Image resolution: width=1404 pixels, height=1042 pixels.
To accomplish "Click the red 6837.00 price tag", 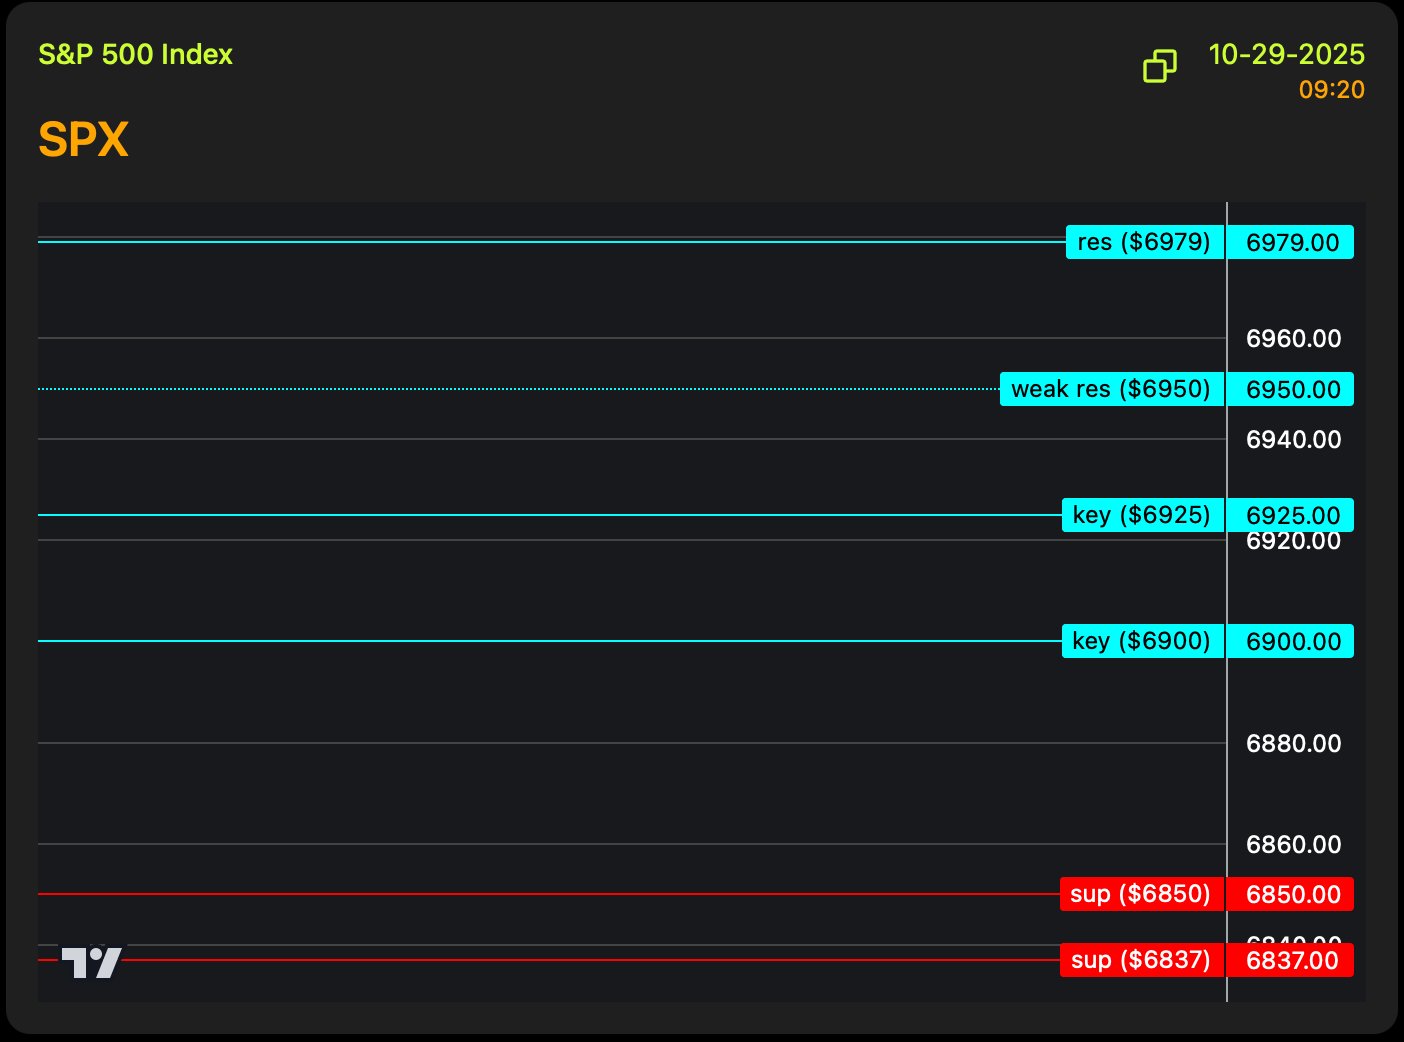I will tap(1291, 960).
